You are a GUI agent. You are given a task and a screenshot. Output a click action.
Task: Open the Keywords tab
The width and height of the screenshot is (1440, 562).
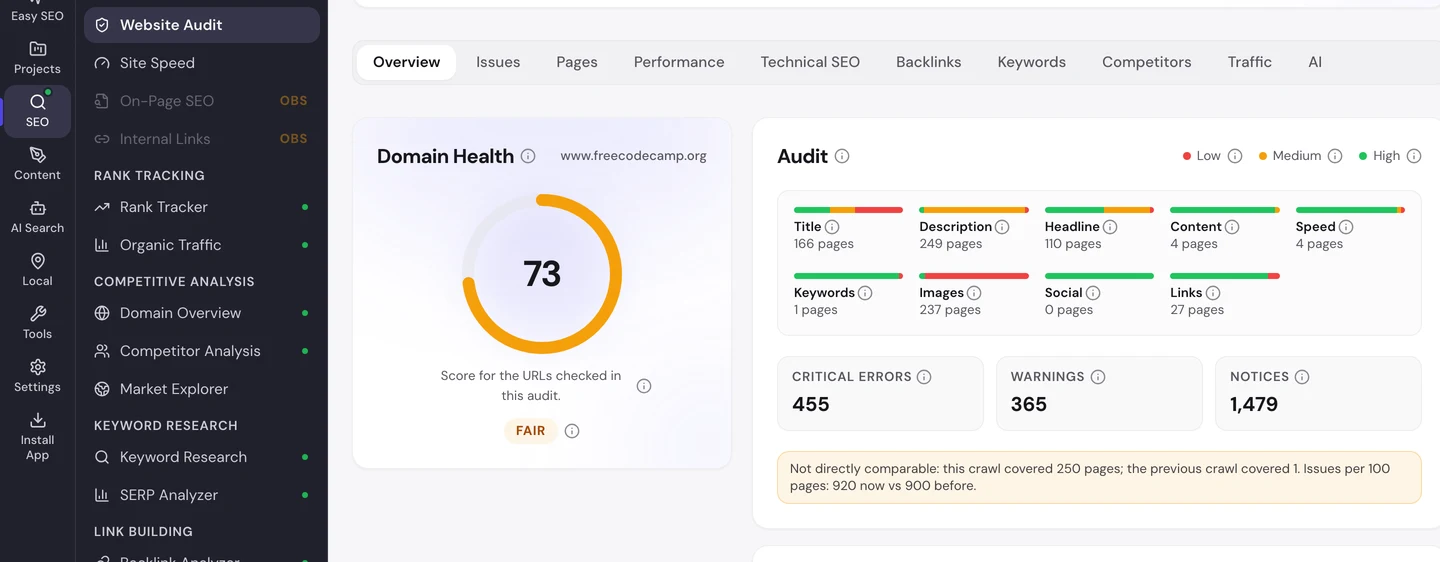point(1032,62)
